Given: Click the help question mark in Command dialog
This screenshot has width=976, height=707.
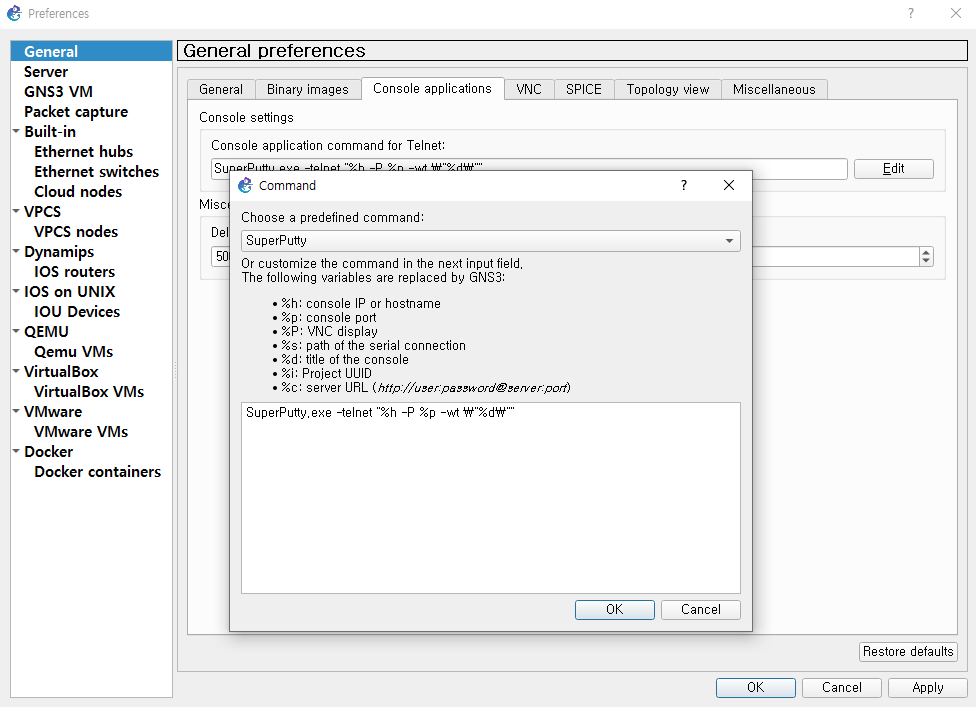Looking at the screenshot, I should click(683, 185).
